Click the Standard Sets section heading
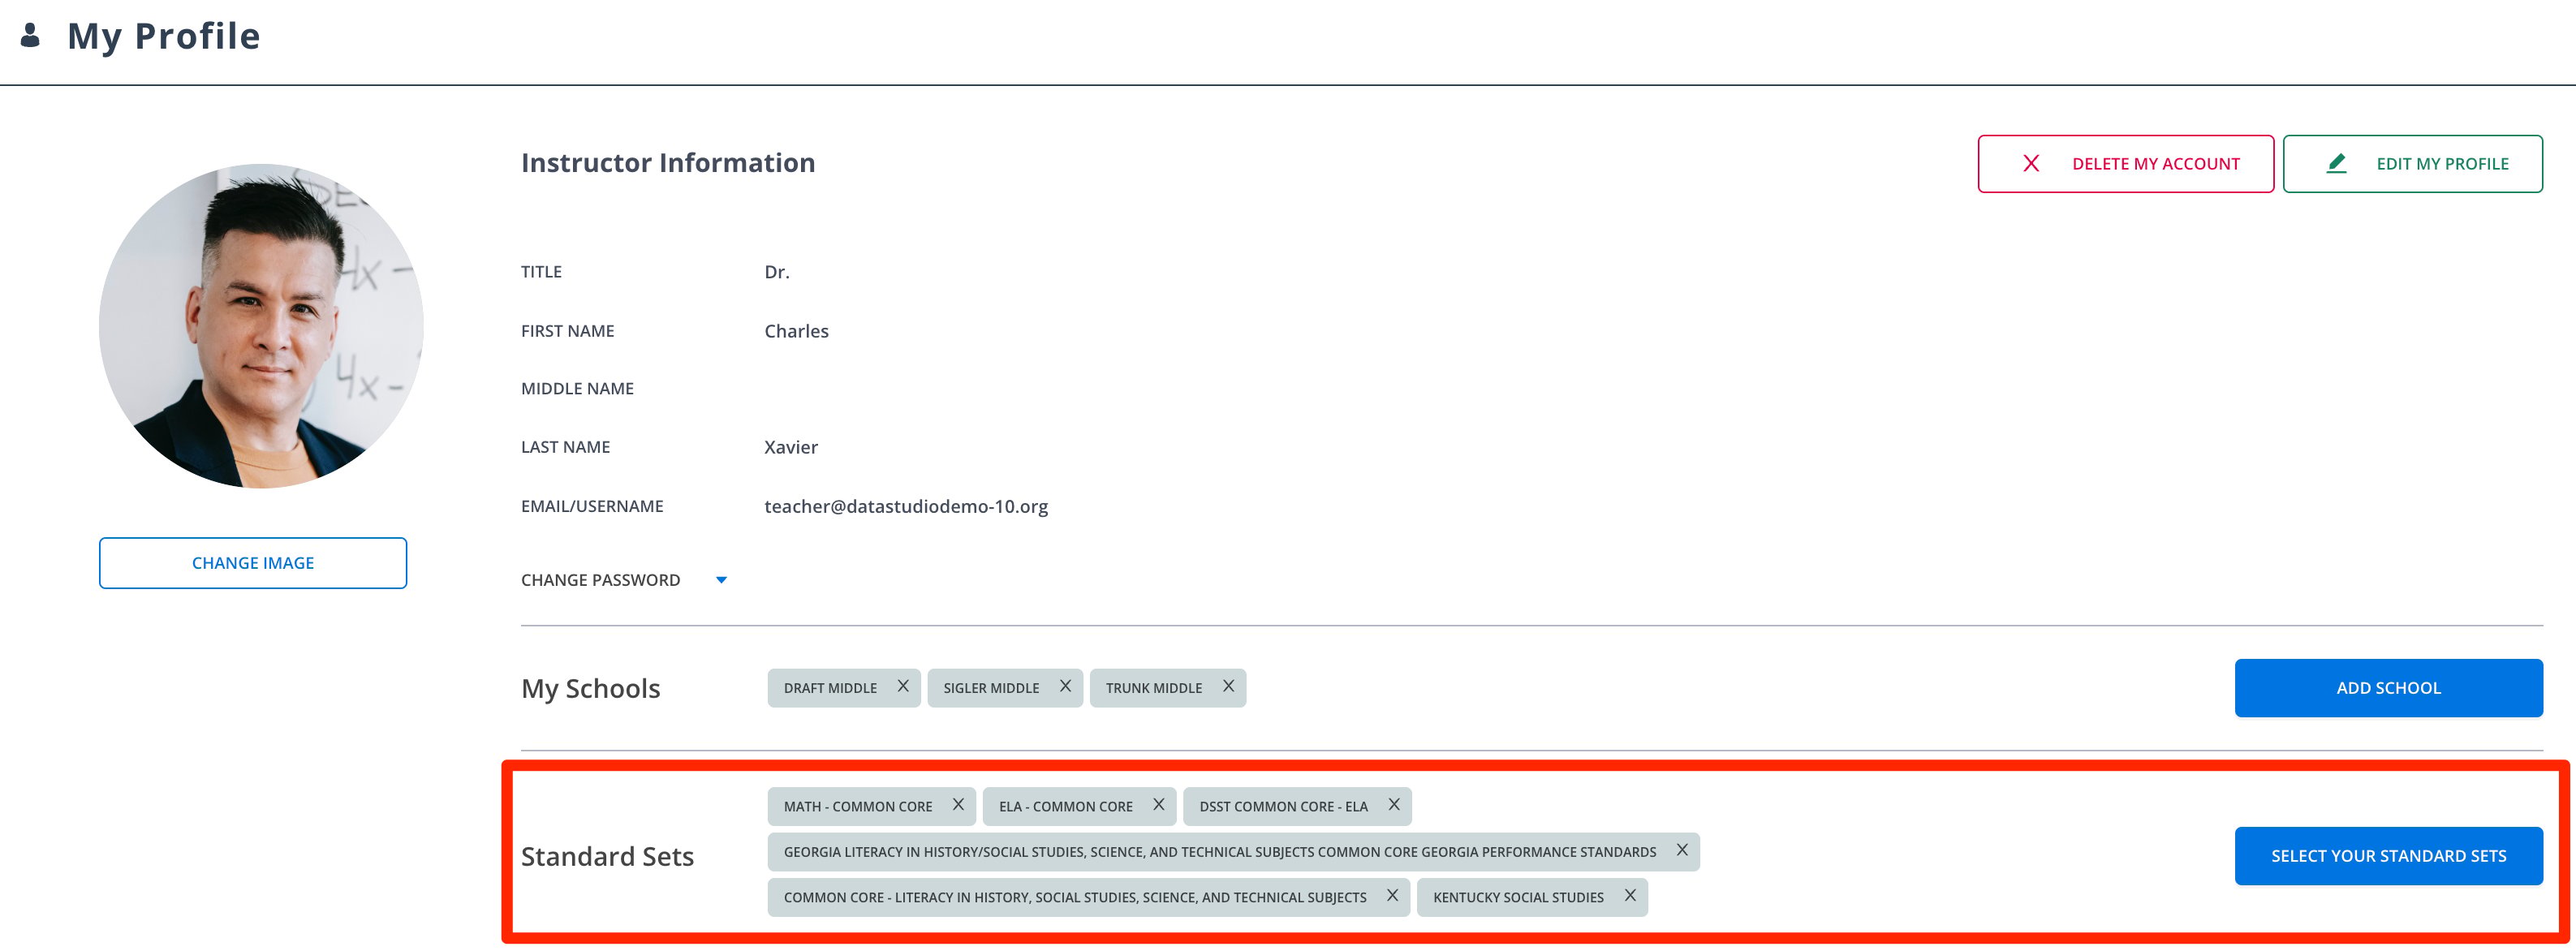This screenshot has width=2576, height=951. (607, 856)
